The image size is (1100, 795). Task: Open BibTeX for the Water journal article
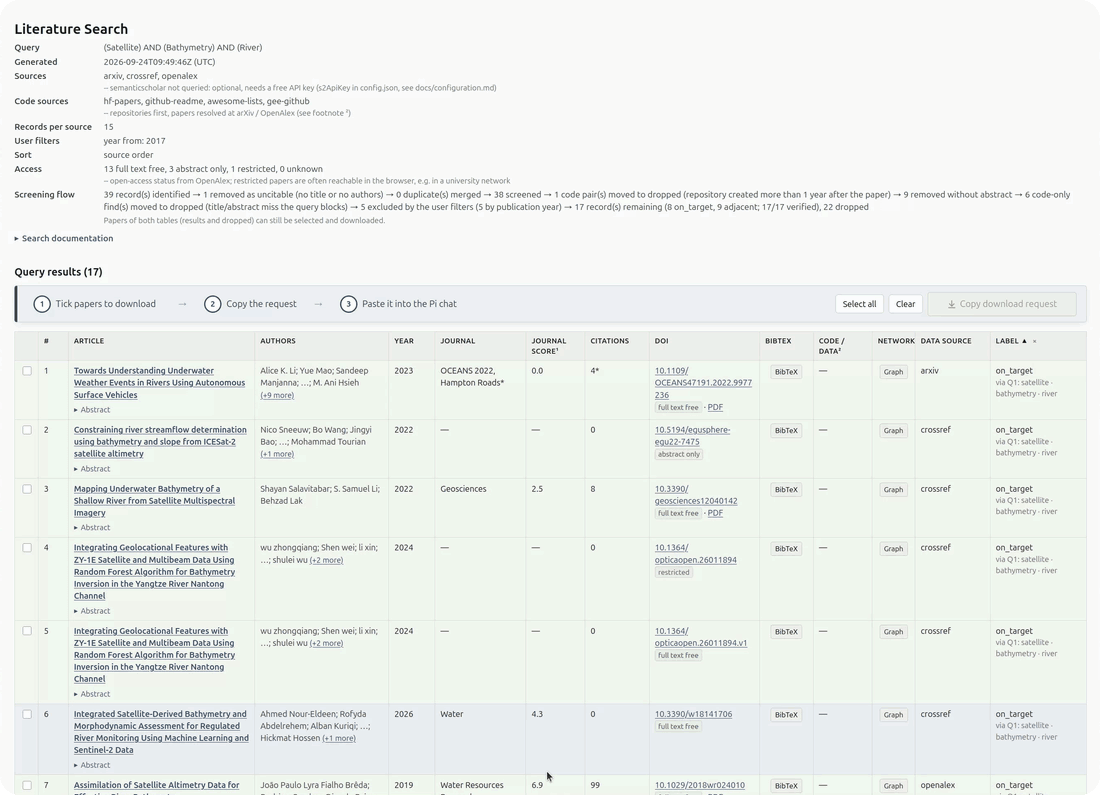pyautogui.click(x=786, y=715)
